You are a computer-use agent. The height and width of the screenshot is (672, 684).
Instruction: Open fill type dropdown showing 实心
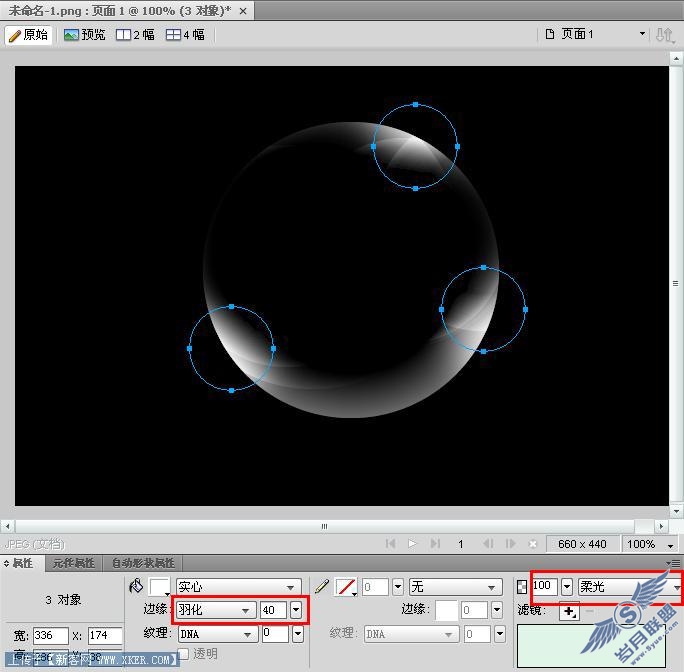click(x=239, y=587)
